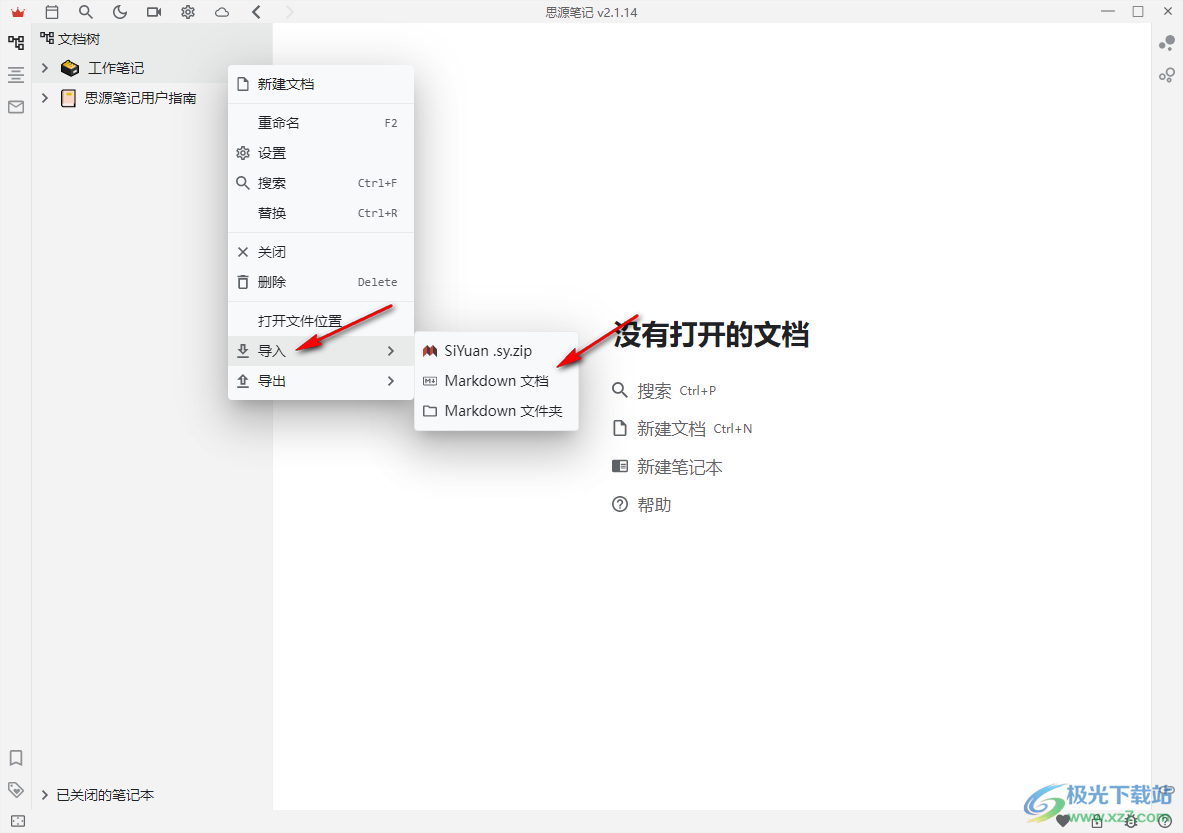Click the cloud sync icon

[x=222, y=12]
